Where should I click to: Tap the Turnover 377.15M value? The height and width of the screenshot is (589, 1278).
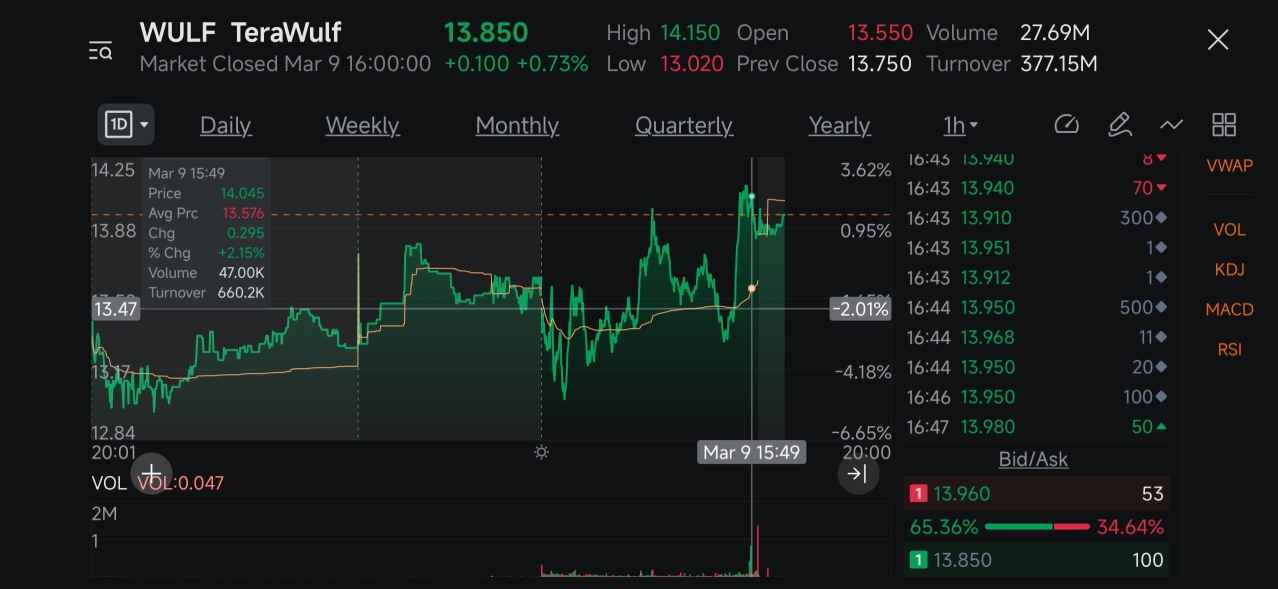[1059, 64]
